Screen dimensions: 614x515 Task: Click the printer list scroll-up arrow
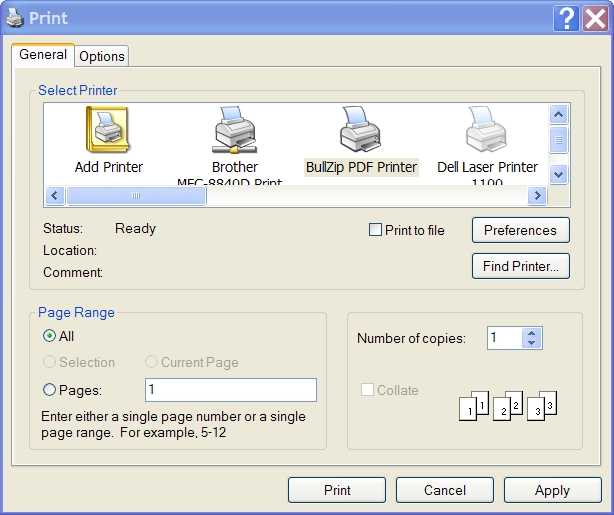pos(559,115)
